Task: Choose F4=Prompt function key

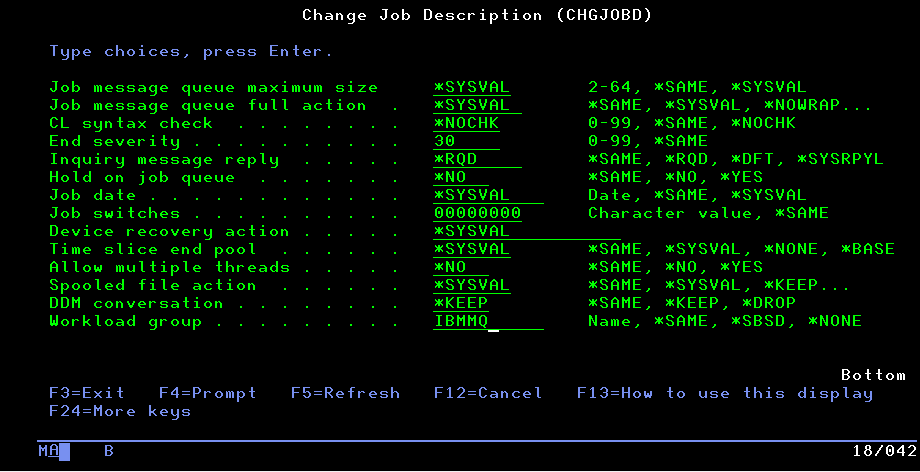Action: pos(208,393)
